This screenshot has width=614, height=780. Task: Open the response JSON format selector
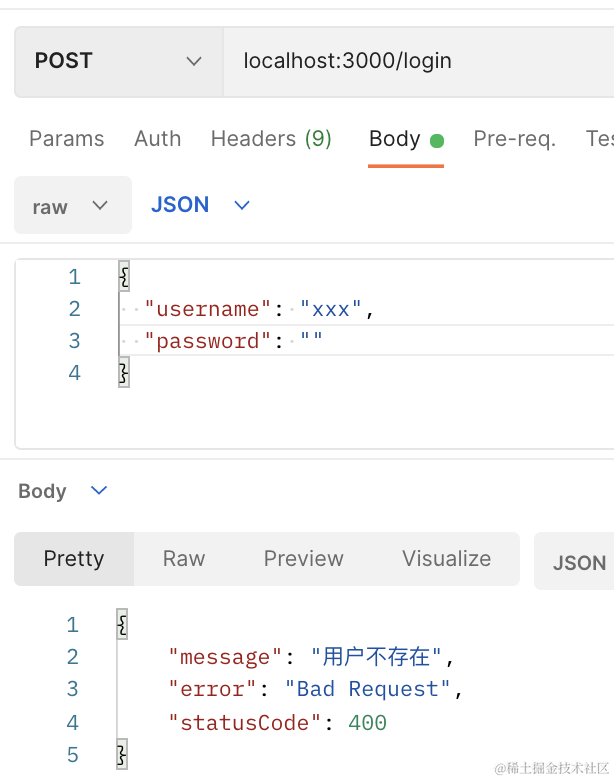coord(574,562)
